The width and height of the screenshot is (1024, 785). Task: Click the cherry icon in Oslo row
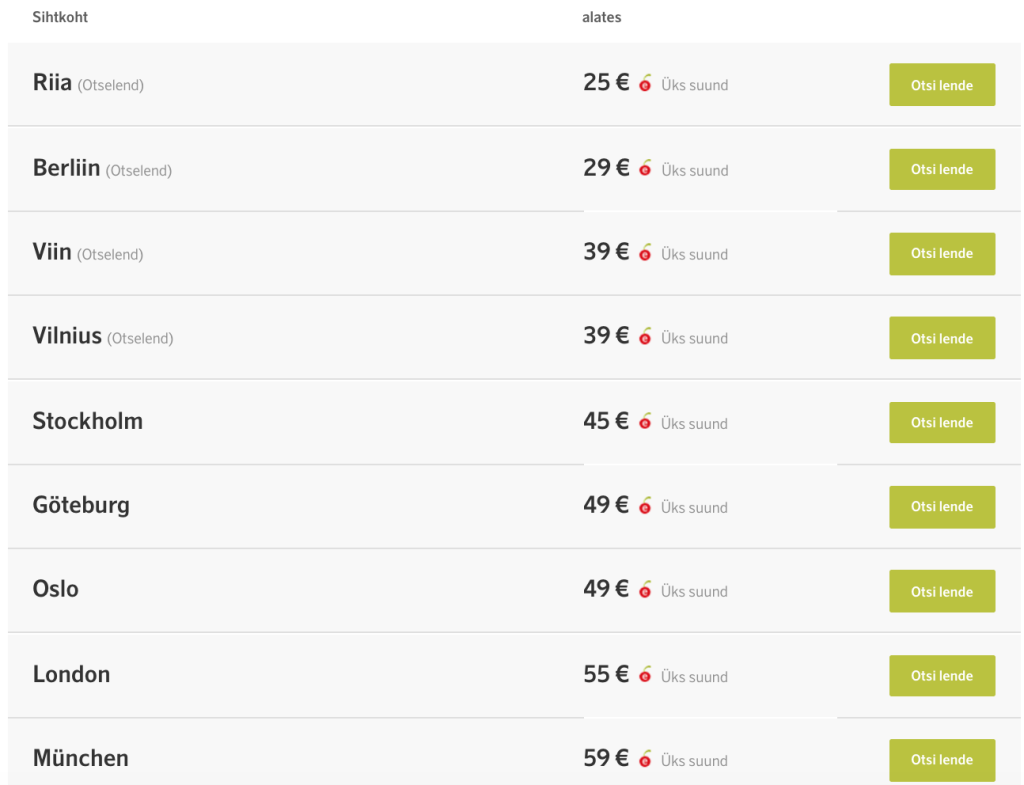(645, 590)
